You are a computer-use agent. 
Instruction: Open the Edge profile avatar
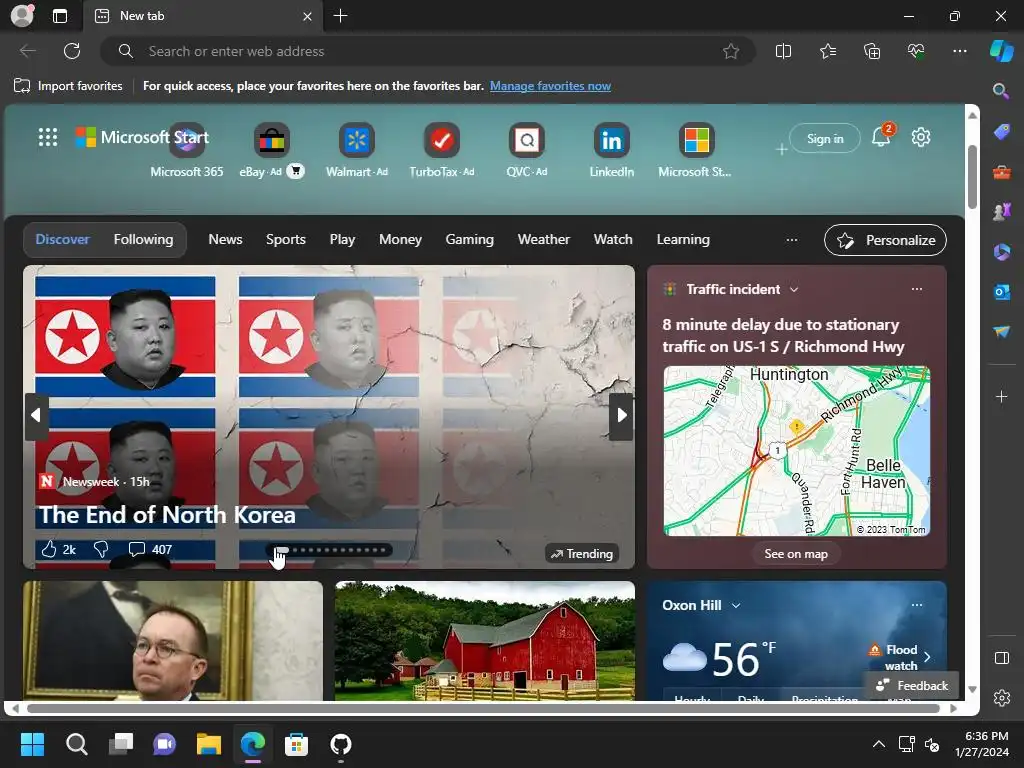point(22,16)
